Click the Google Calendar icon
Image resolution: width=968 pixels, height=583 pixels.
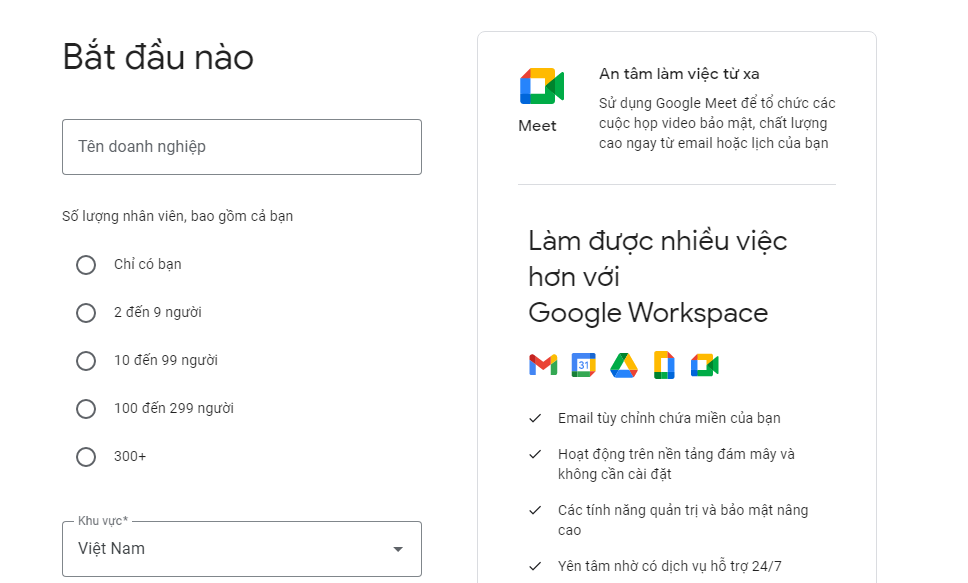point(583,365)
